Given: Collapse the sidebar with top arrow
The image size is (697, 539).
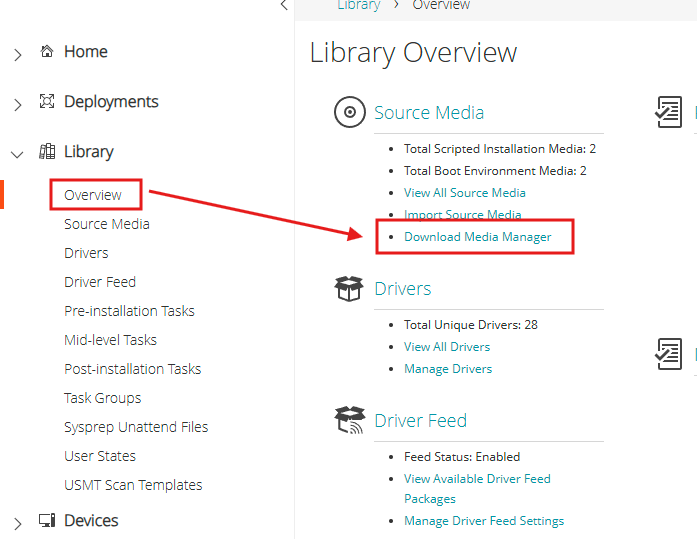Looking at the screenshot, I should pos(284,5).
